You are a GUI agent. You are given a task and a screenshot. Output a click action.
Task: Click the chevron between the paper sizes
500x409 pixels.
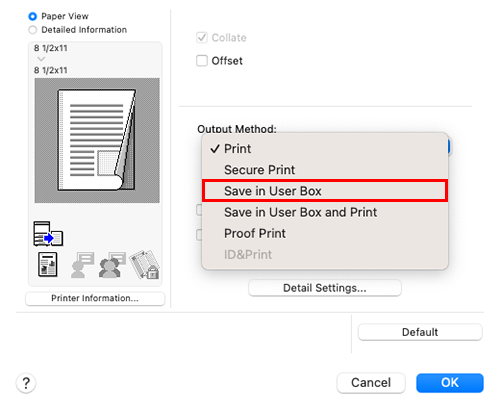pyautogui.click(x=41, y=59)
